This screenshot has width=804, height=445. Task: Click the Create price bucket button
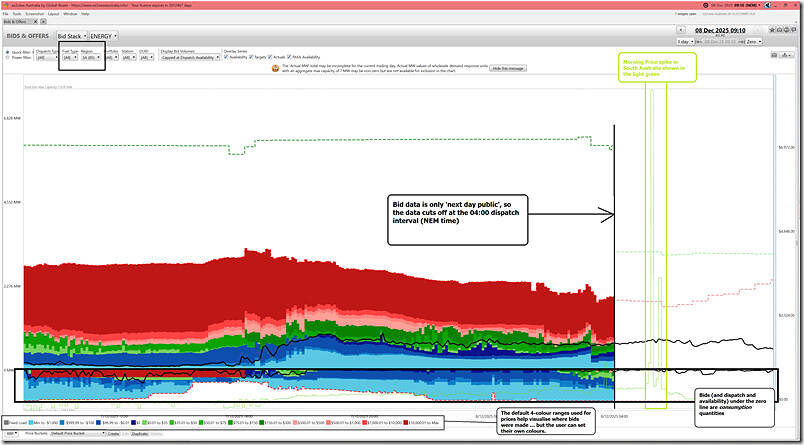(x=113, y=434)
